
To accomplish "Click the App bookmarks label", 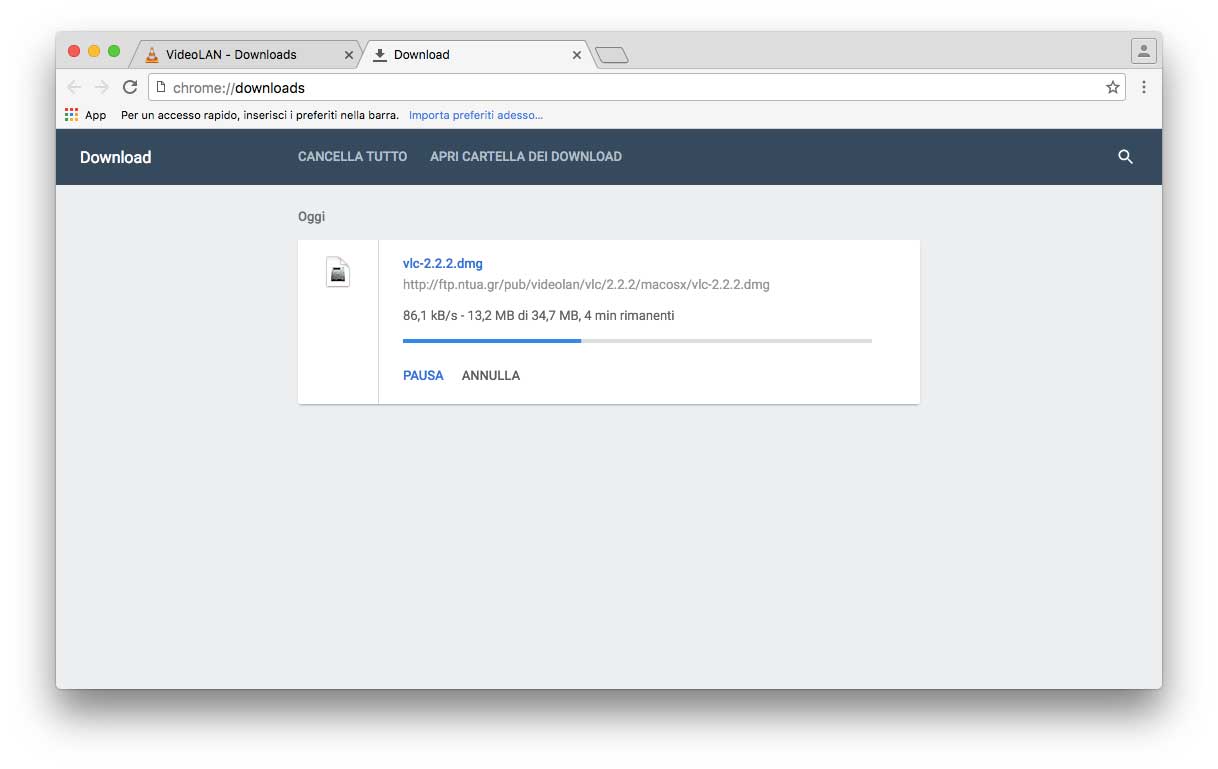I will 95,115.
